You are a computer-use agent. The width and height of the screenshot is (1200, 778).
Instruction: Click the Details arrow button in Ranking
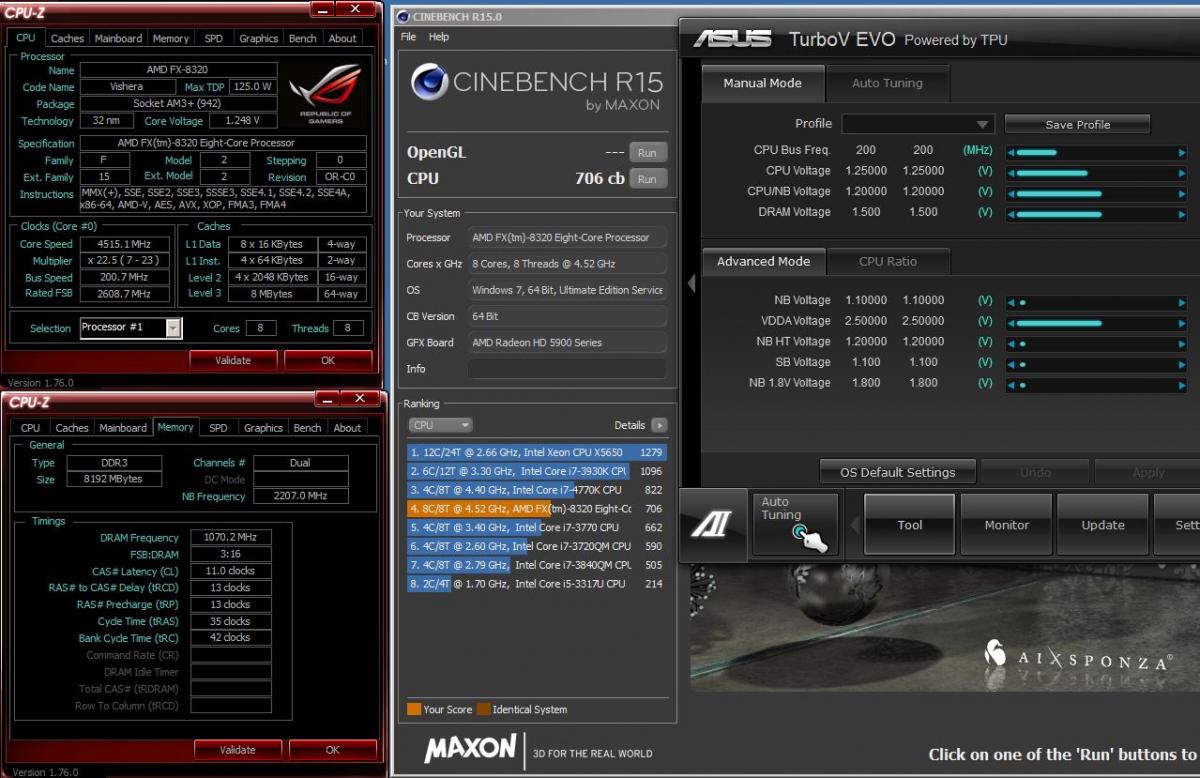pos(659,425)
